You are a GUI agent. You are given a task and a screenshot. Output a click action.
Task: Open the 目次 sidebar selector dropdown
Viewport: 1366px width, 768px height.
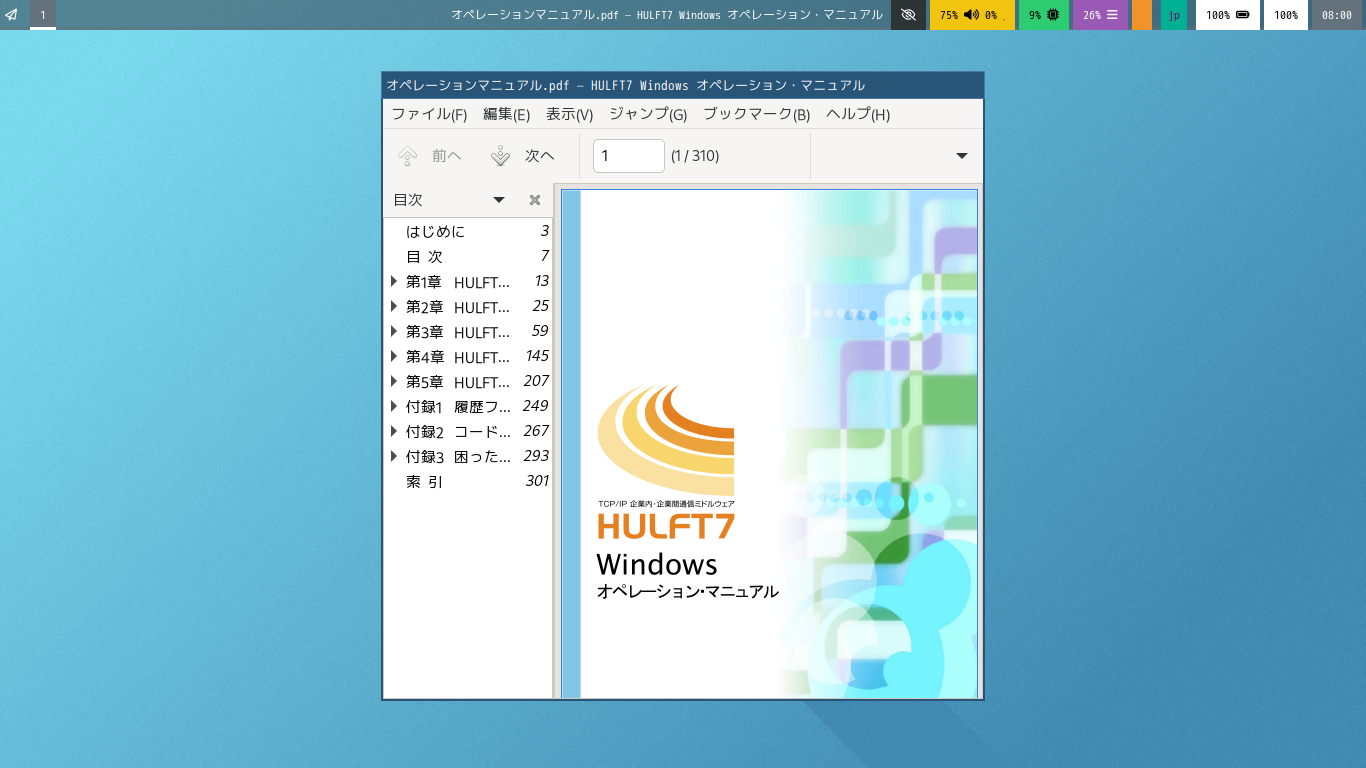tap(499, 200)
